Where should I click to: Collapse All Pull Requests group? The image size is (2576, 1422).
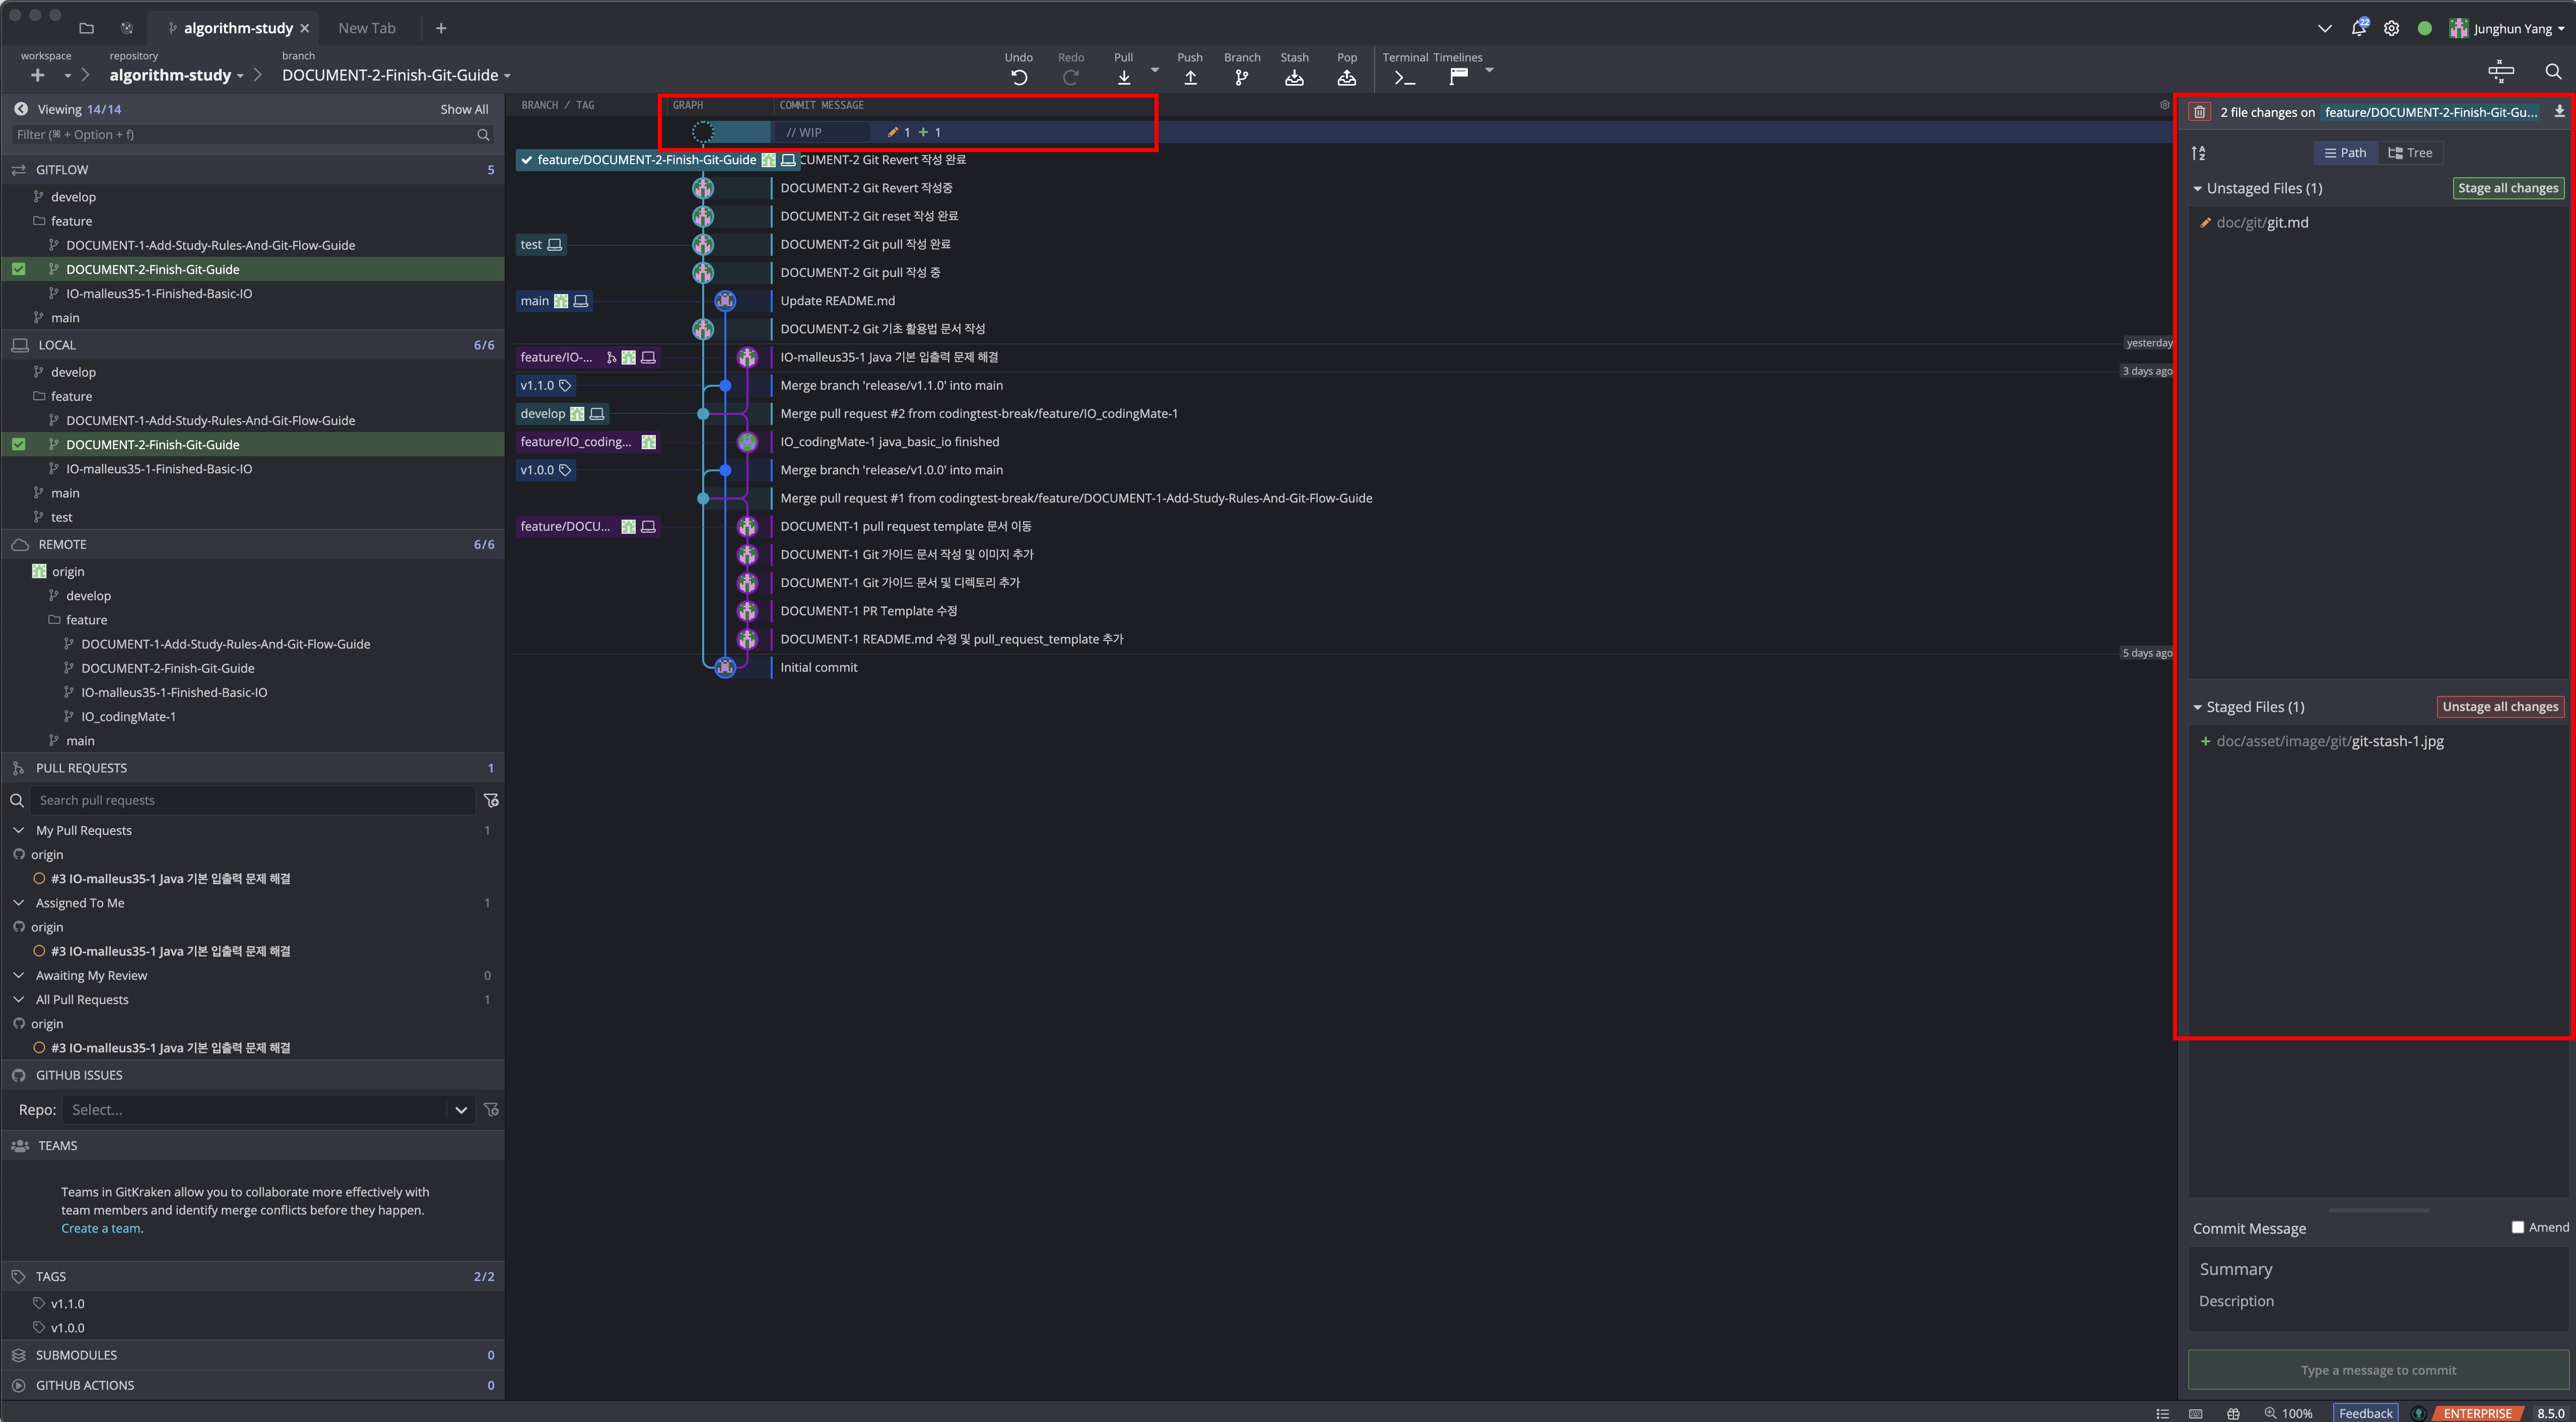pyautogui.click(x=19, y=999)
